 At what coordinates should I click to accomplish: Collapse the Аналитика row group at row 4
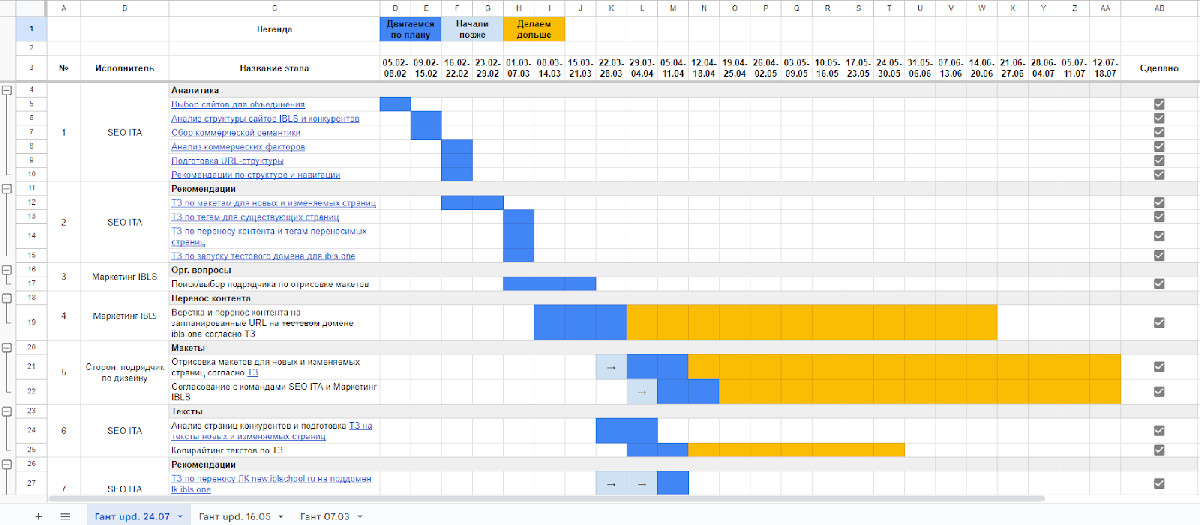click(8, 90)
